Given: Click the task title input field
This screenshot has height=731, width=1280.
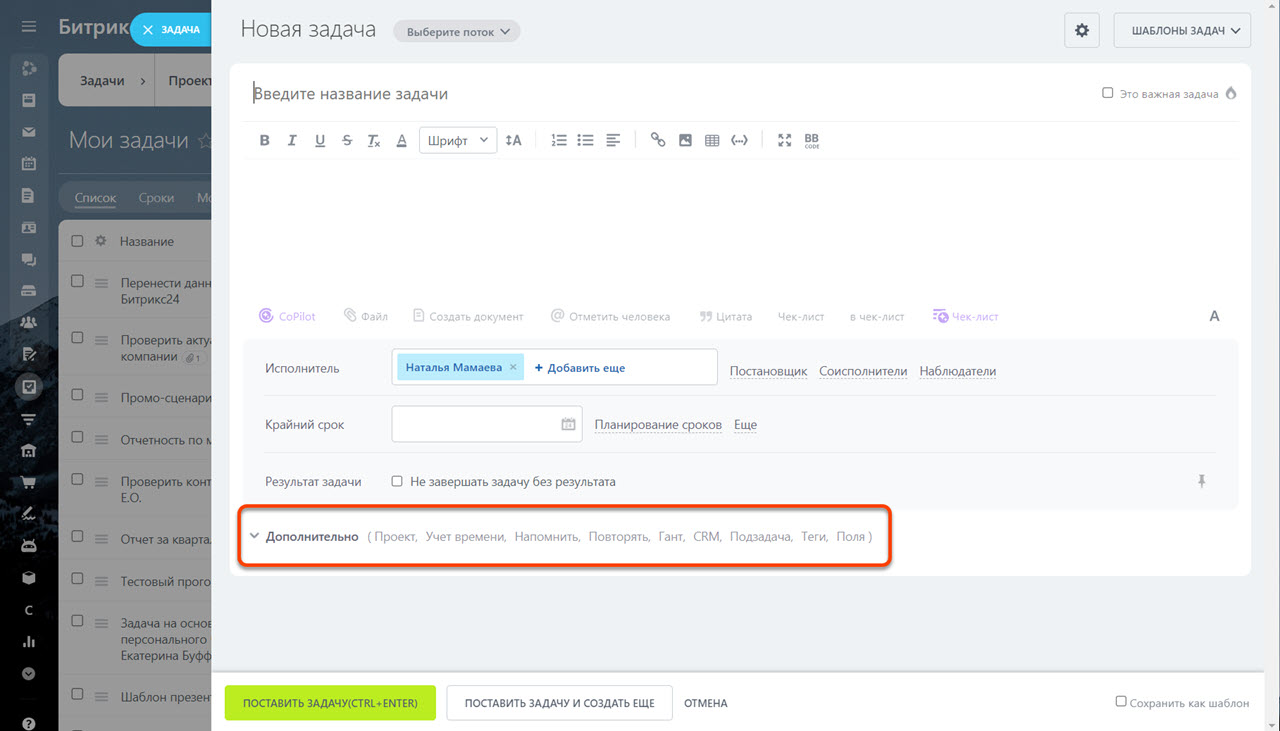Looking at the screenshot, I should 670,94.
